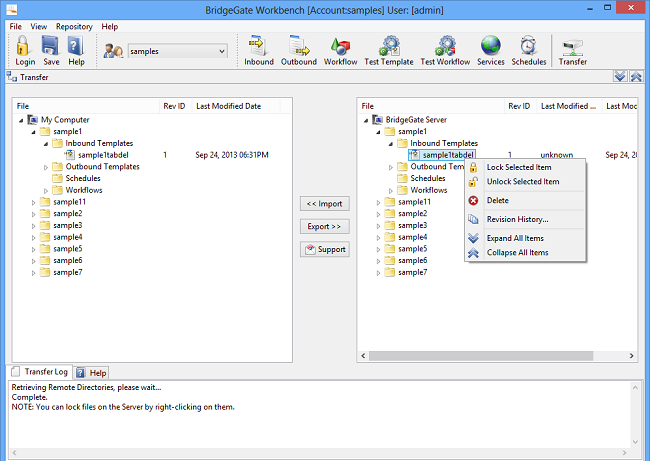Click the Support button
The width and height of the screenshot is (650, 461).
pos(325,249)
